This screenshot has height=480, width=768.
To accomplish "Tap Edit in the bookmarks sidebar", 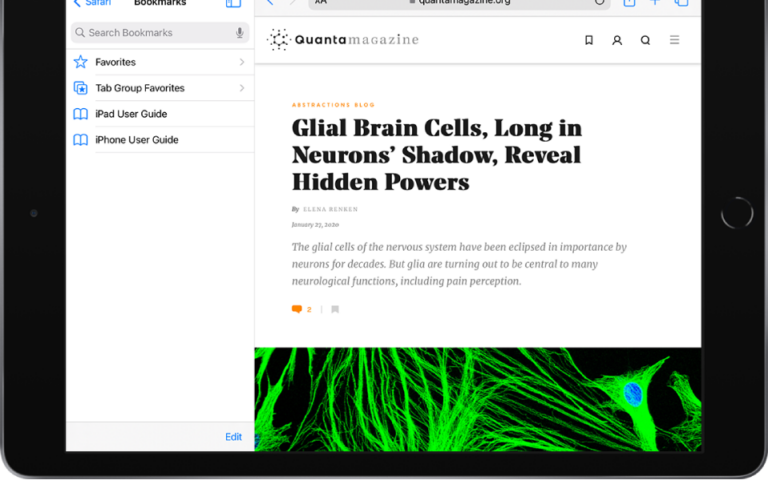I will 234,437.
